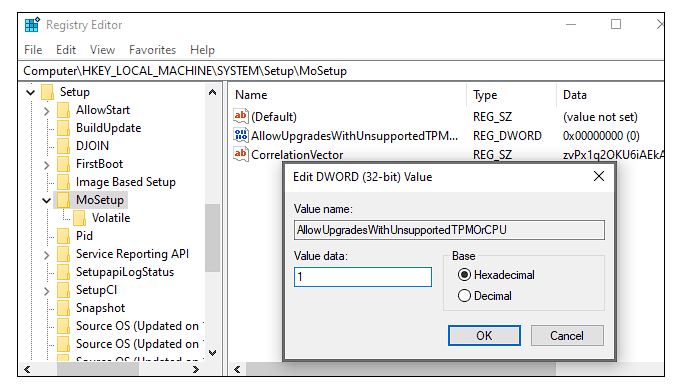Click the values pane scroll left arrow
The image size is (685, 388).
click(x=237, y=369)
